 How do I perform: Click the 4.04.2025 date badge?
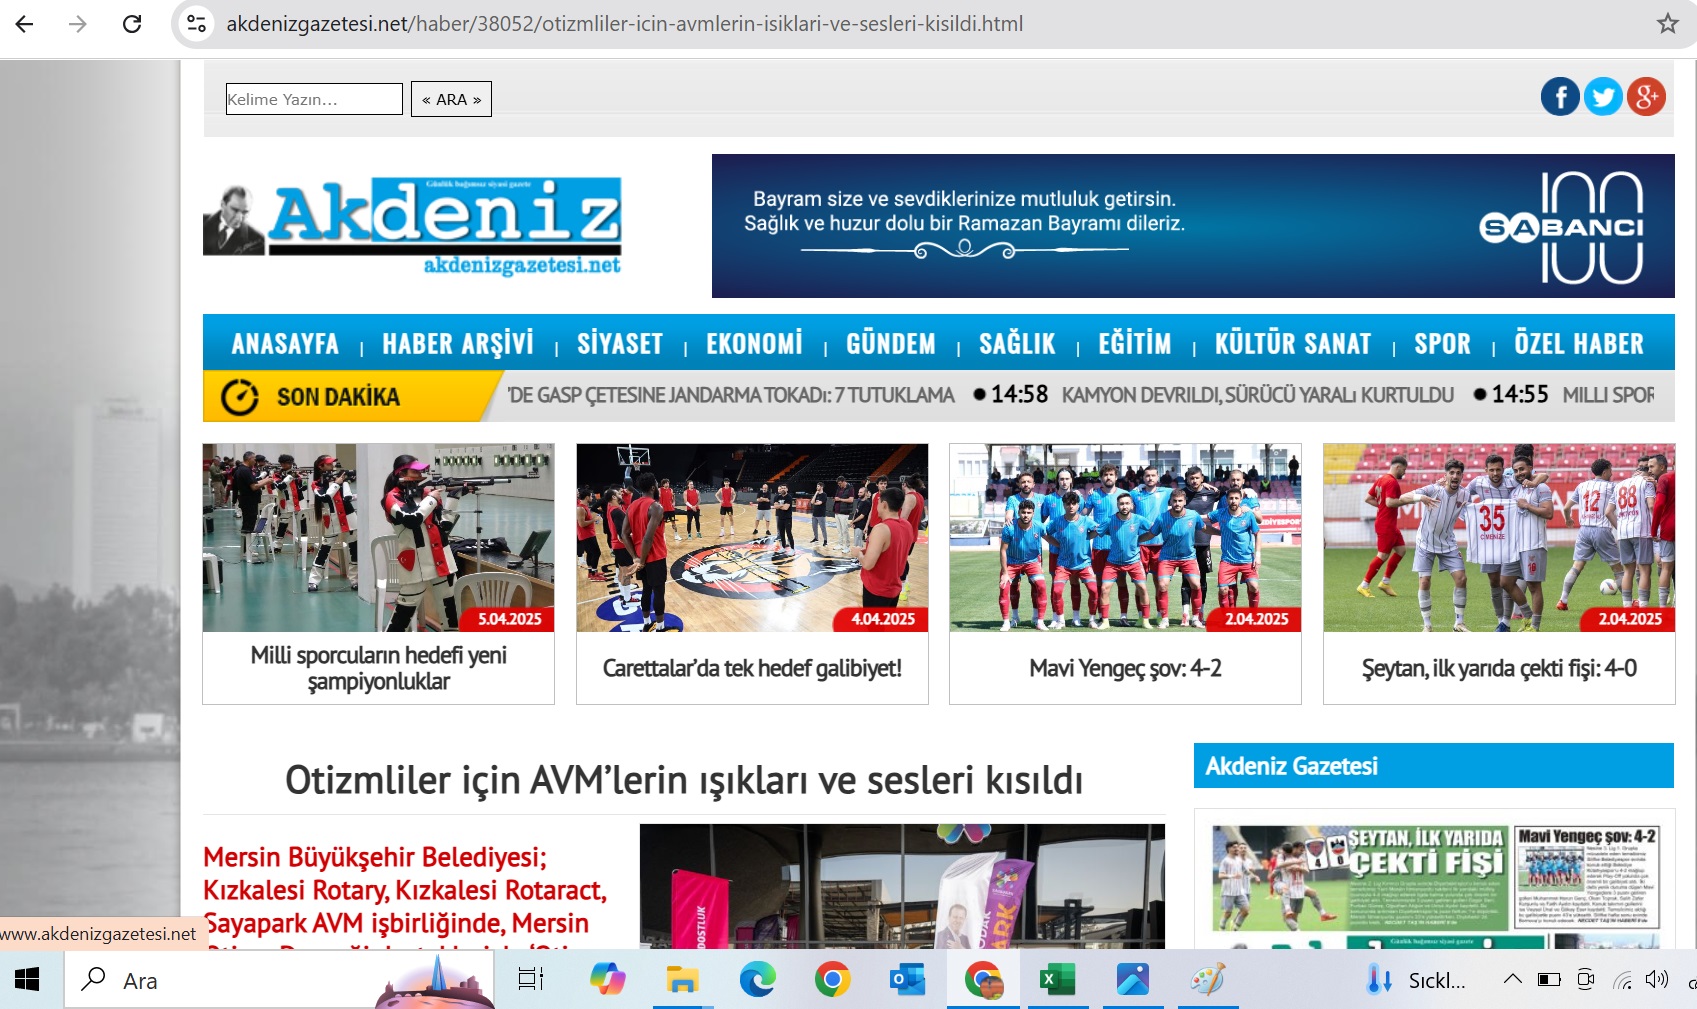coord(883,619)
